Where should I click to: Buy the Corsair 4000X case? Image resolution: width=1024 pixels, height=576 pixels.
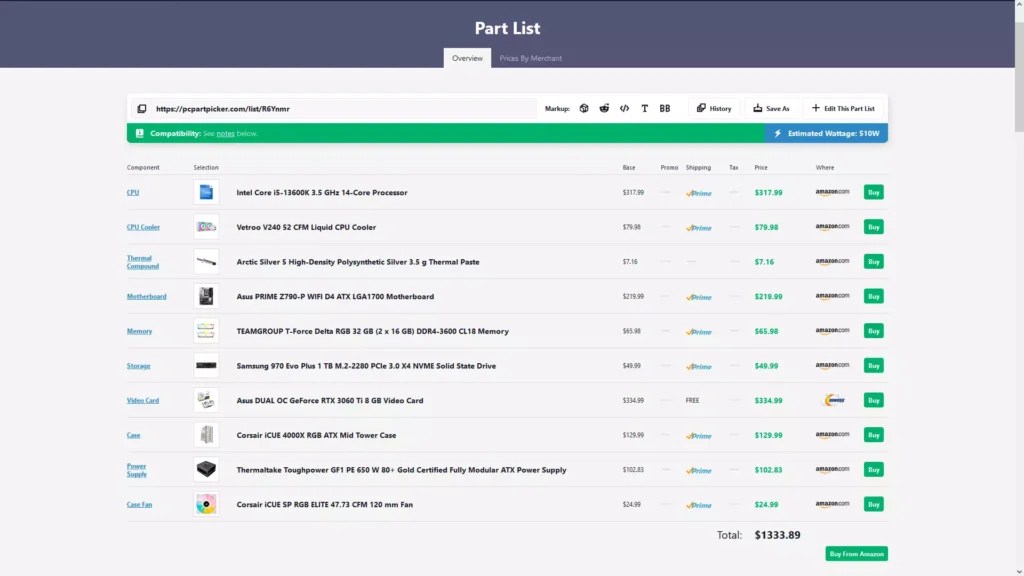point(873,435)
